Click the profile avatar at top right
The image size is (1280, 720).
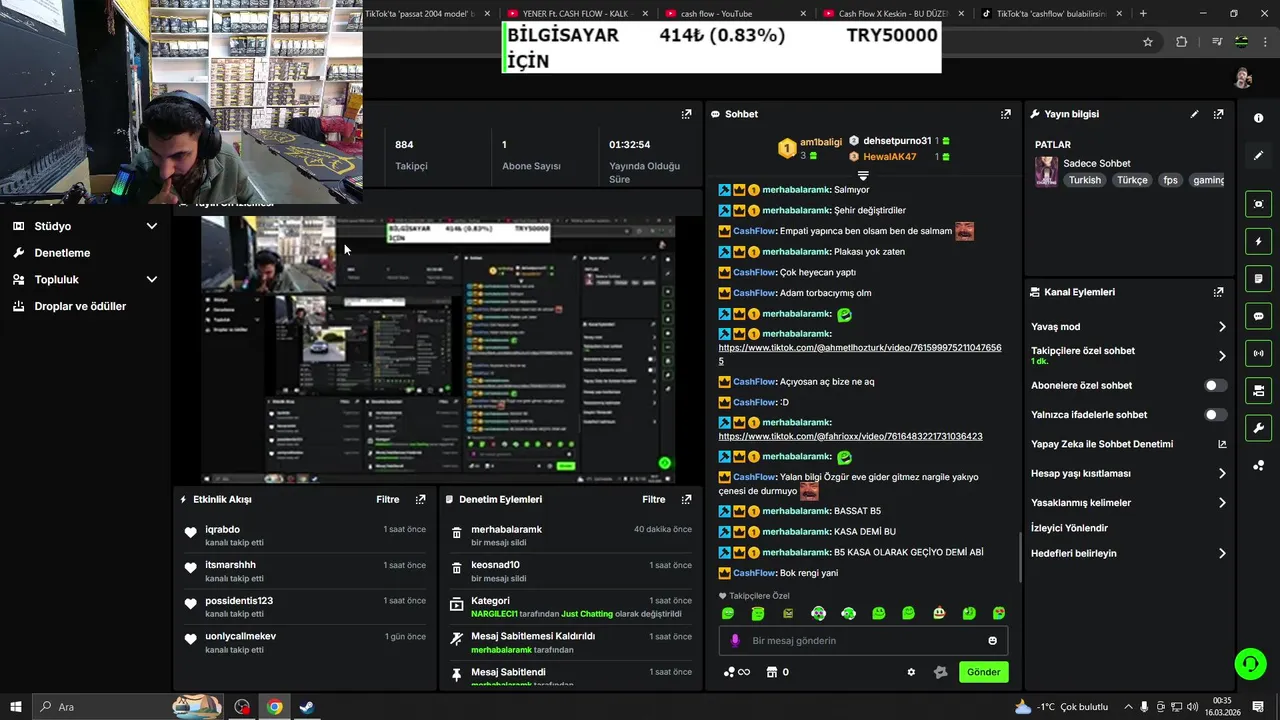coord(1243,78)
